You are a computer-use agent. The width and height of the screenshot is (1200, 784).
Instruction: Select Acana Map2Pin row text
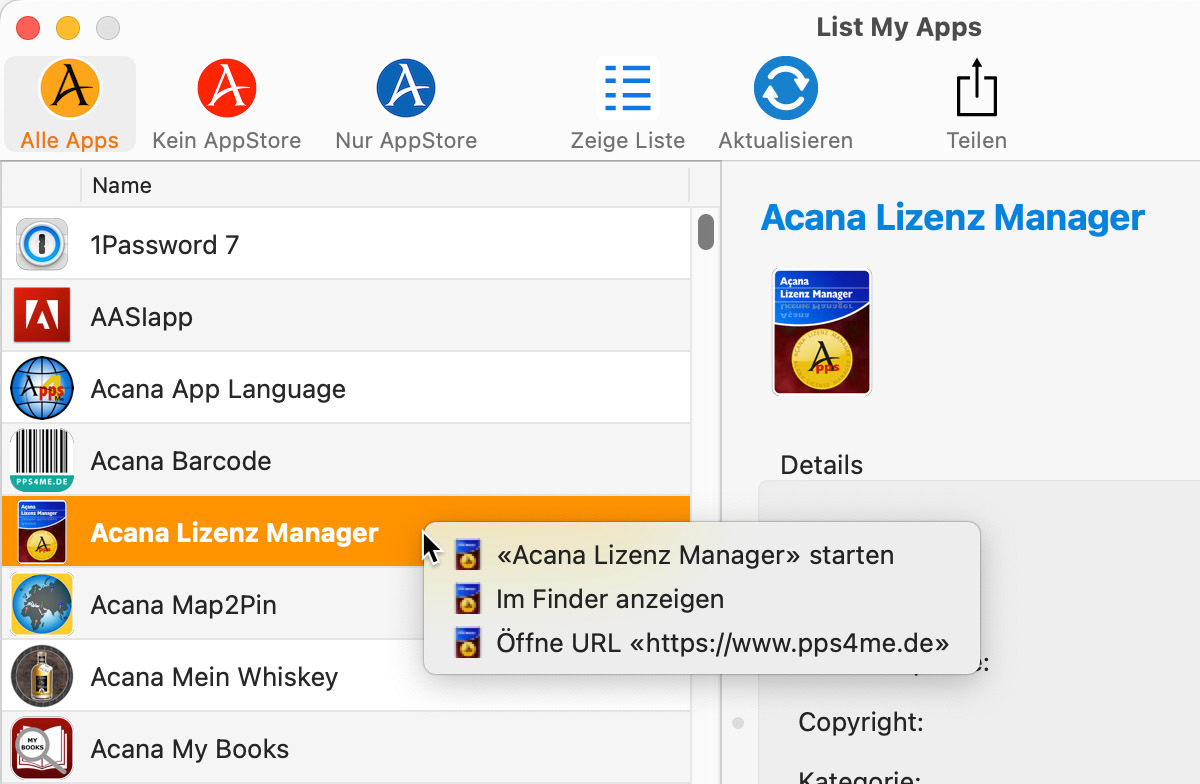[x=183, y=605]
